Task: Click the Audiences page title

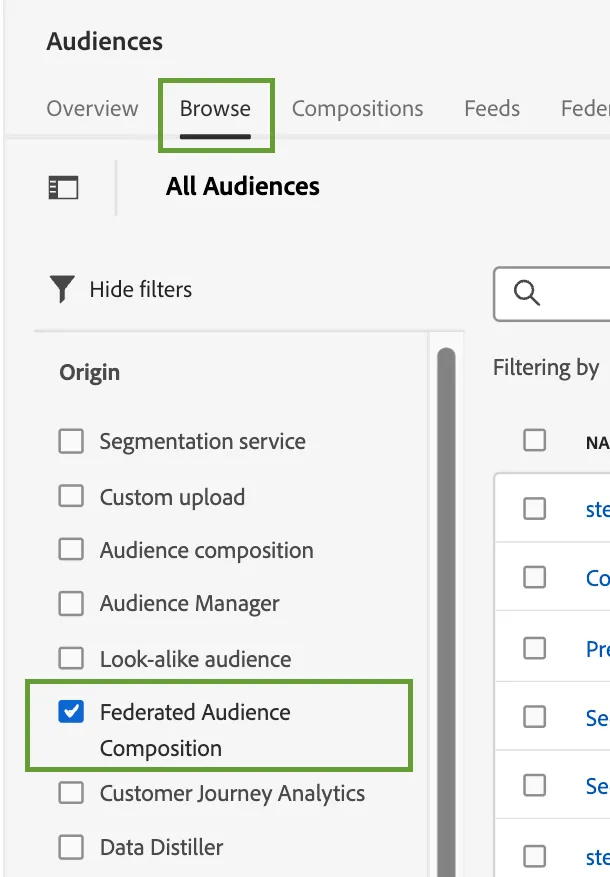Action: [105, 41]
